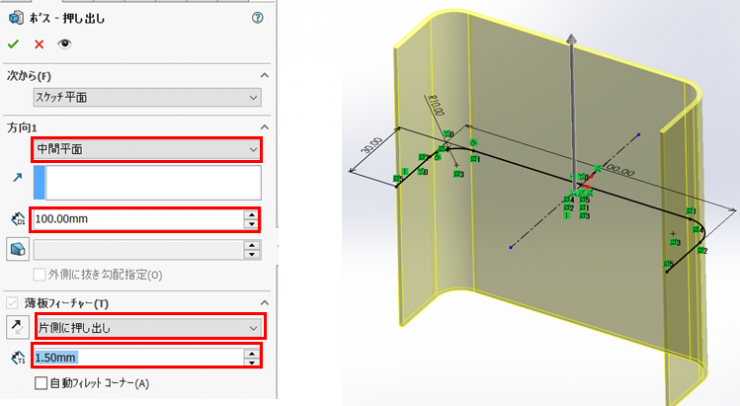Screen dimensions: 740x406
Task: Enable the auto-fillet corners checkbox
Action: [x=41, y=382]
